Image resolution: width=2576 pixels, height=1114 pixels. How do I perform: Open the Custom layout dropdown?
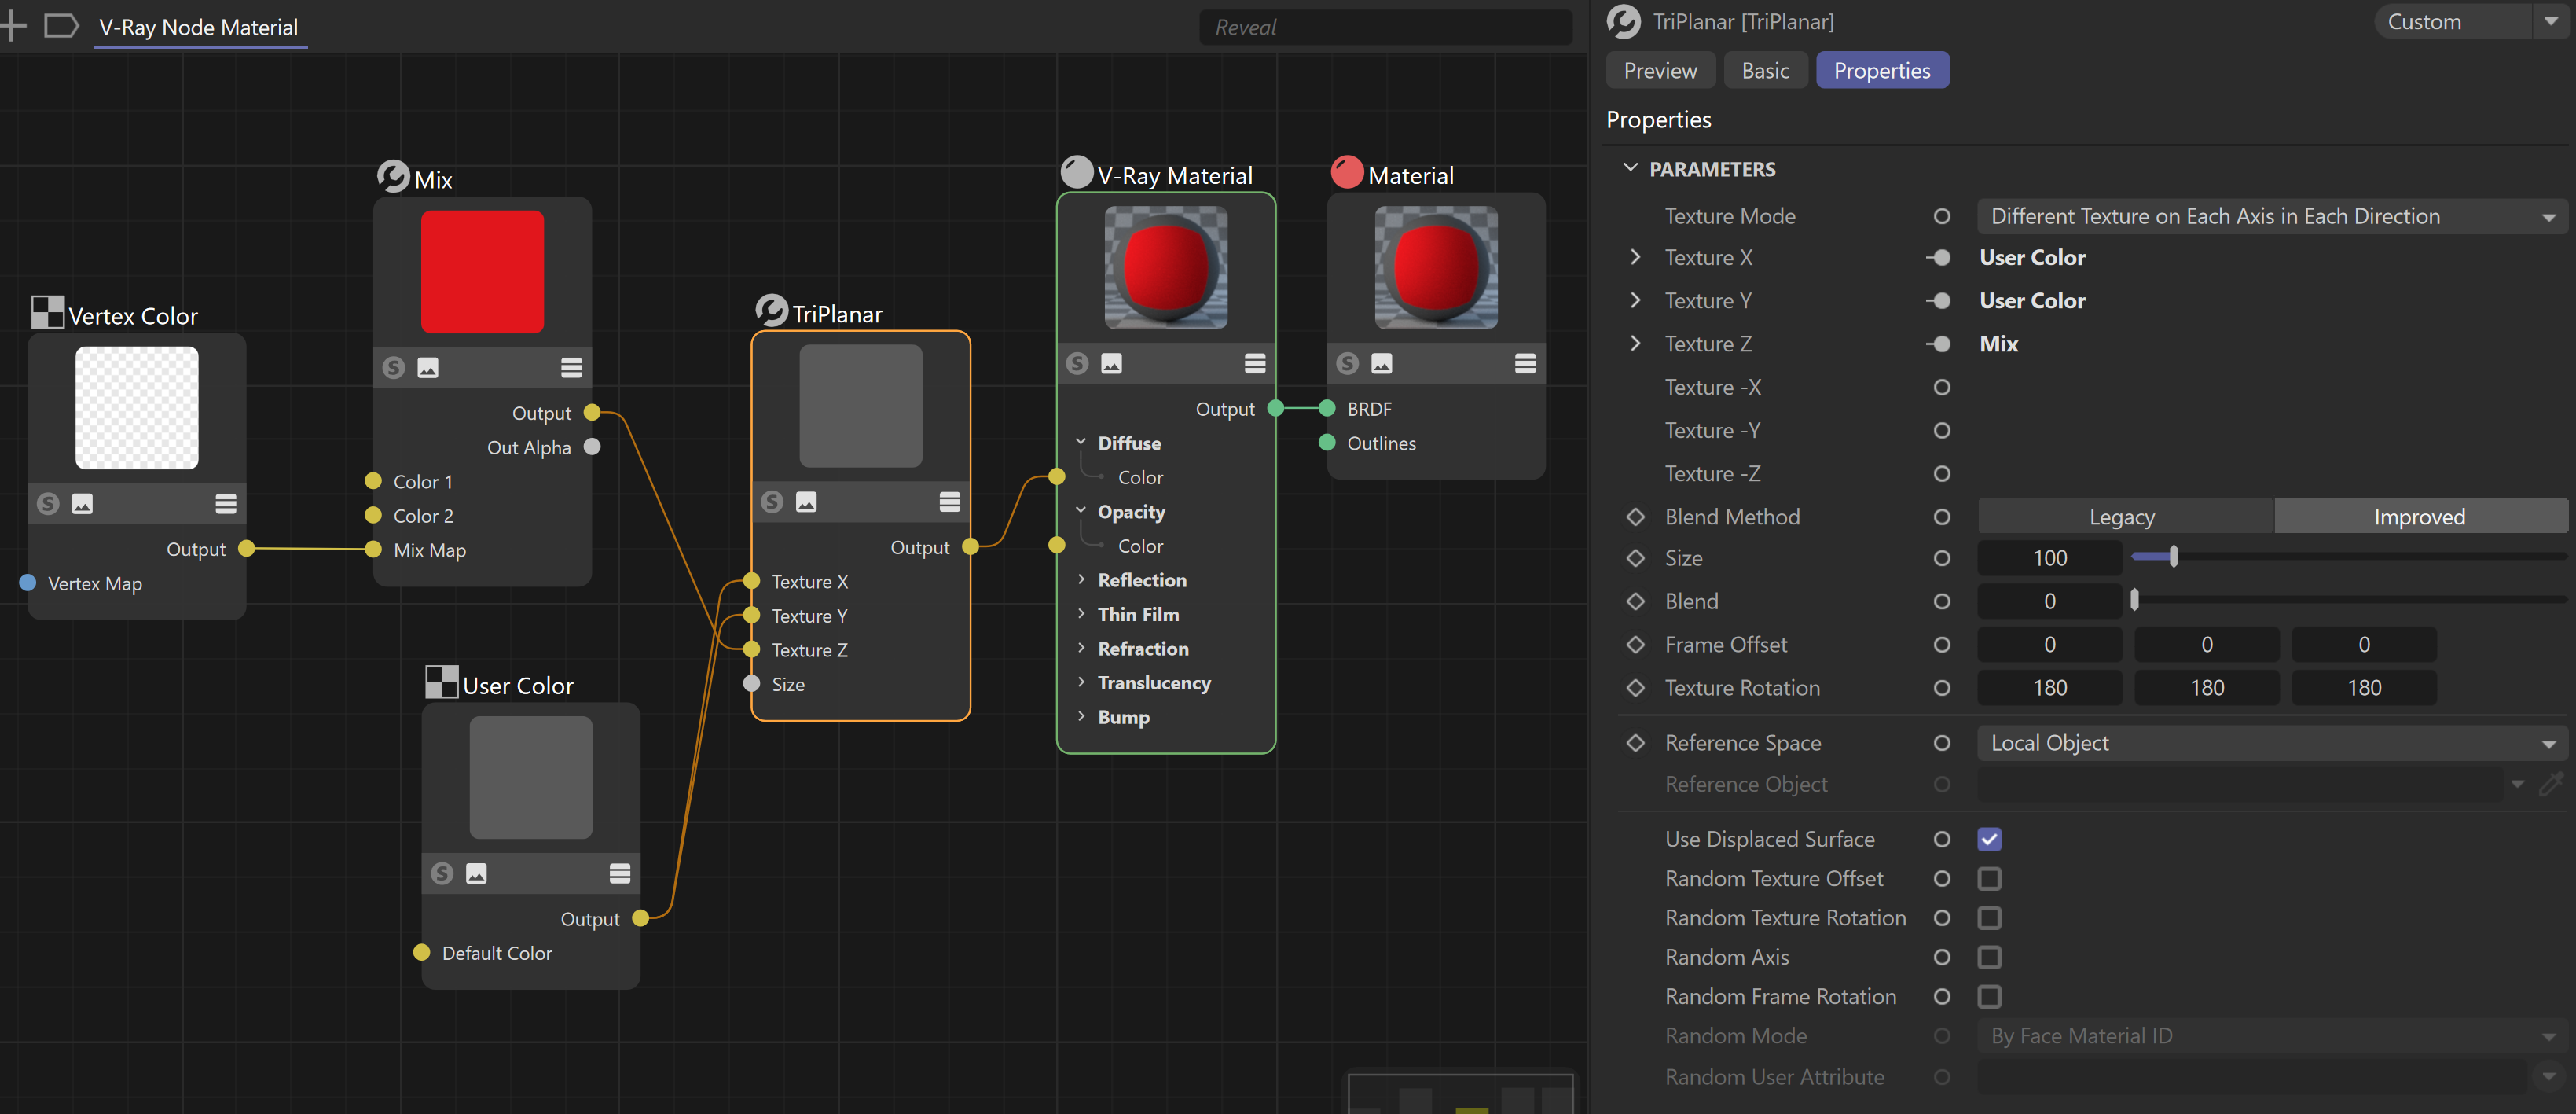pos(2472,21)
